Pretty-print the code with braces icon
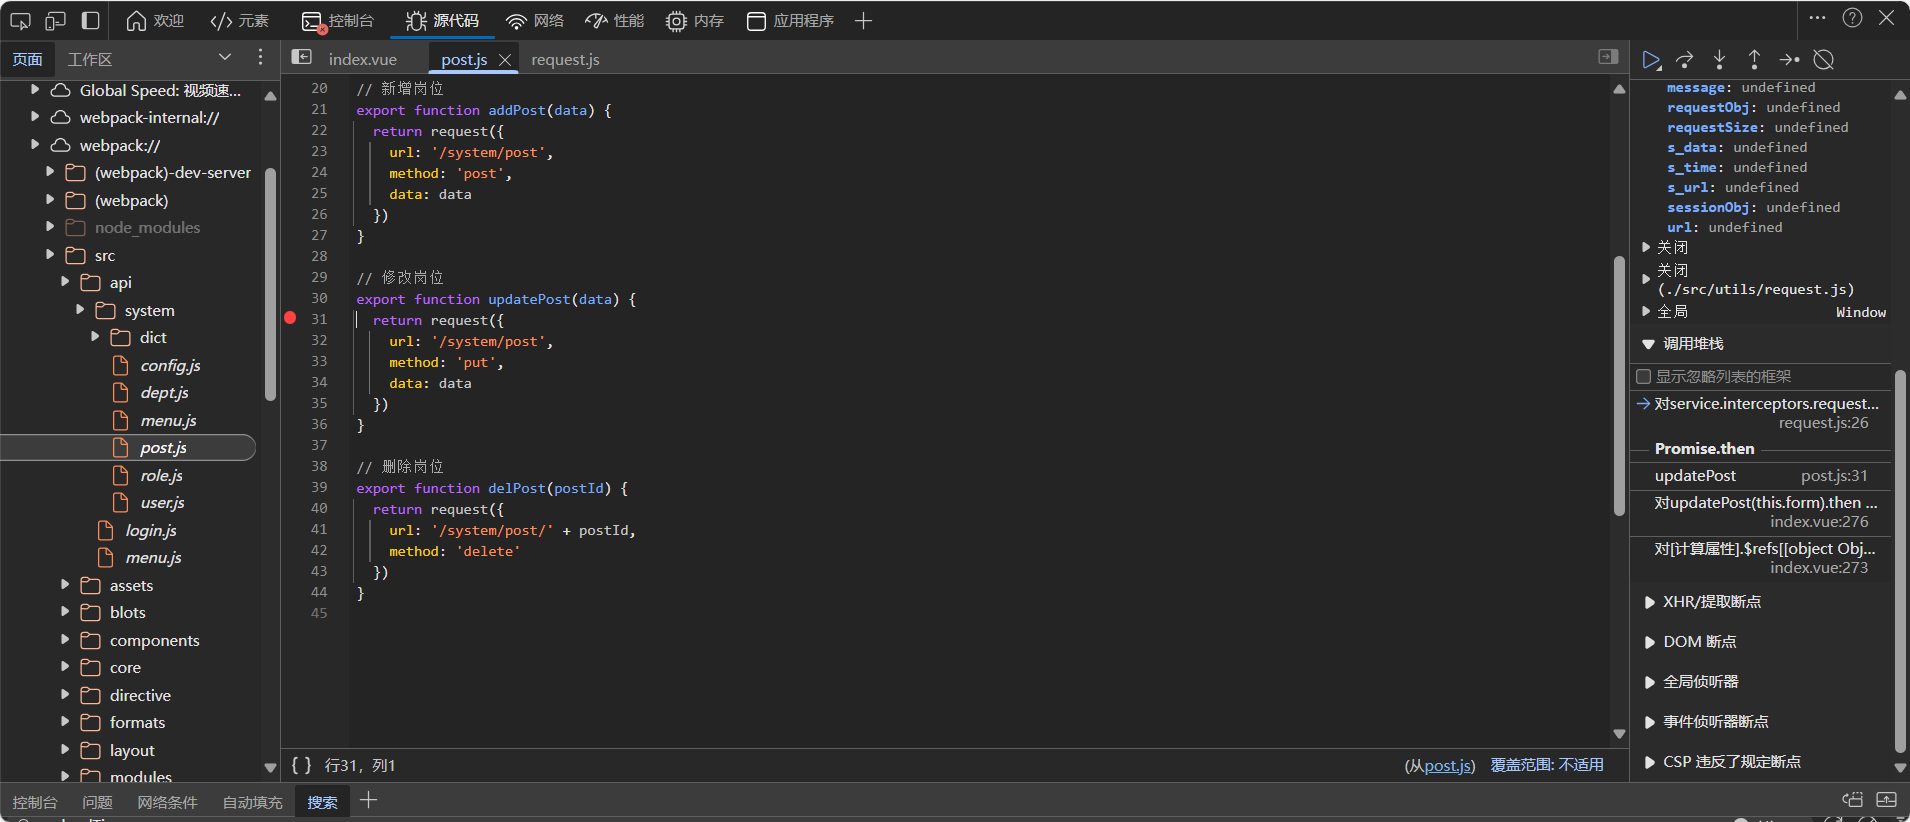Image resolution: width=1910 pixels, height=822 pixels. [302, 765]
